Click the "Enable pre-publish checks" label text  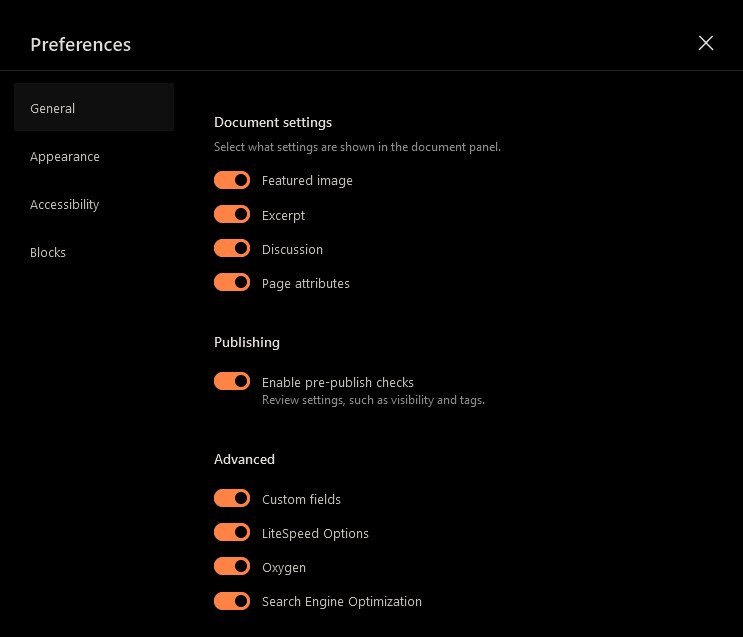[x=338, y=382]
